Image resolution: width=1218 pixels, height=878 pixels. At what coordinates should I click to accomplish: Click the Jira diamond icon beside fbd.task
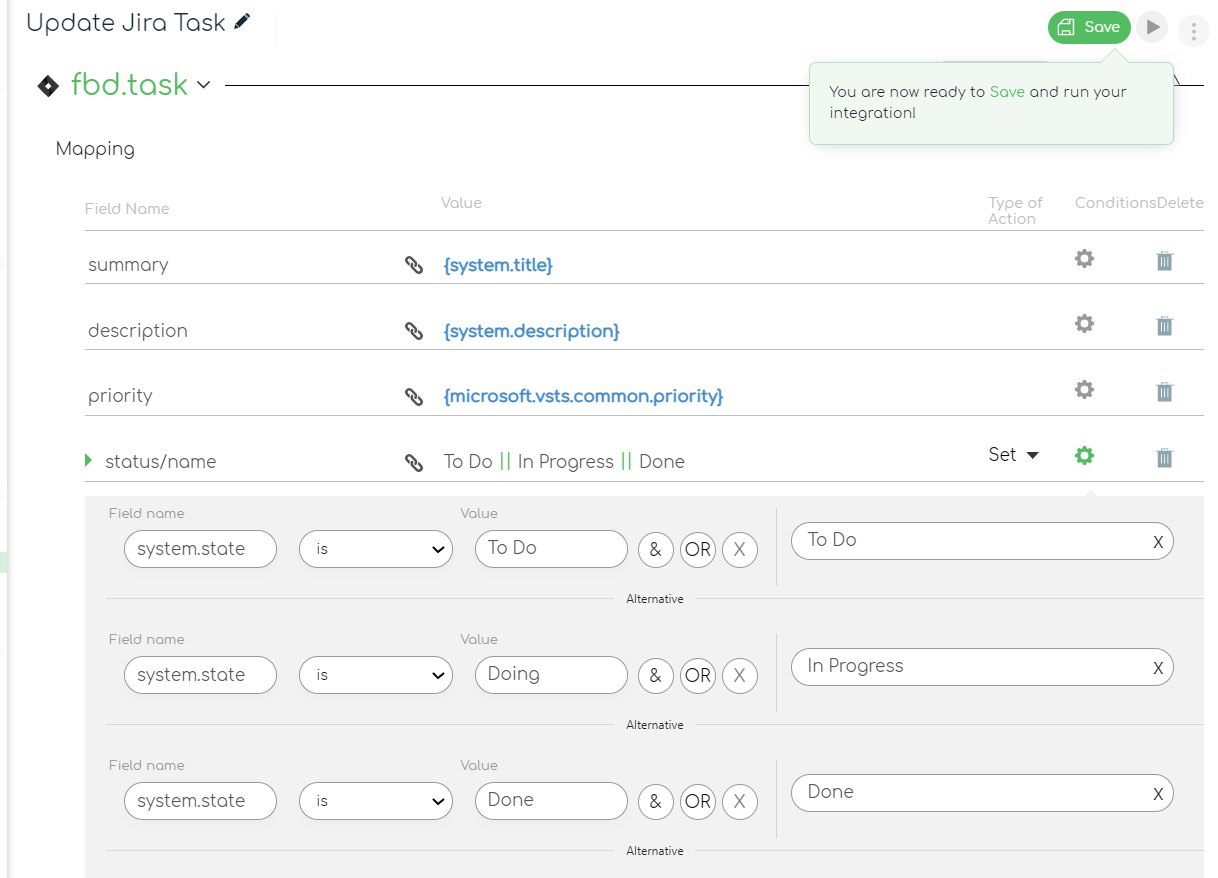click(x=48, y=86)
